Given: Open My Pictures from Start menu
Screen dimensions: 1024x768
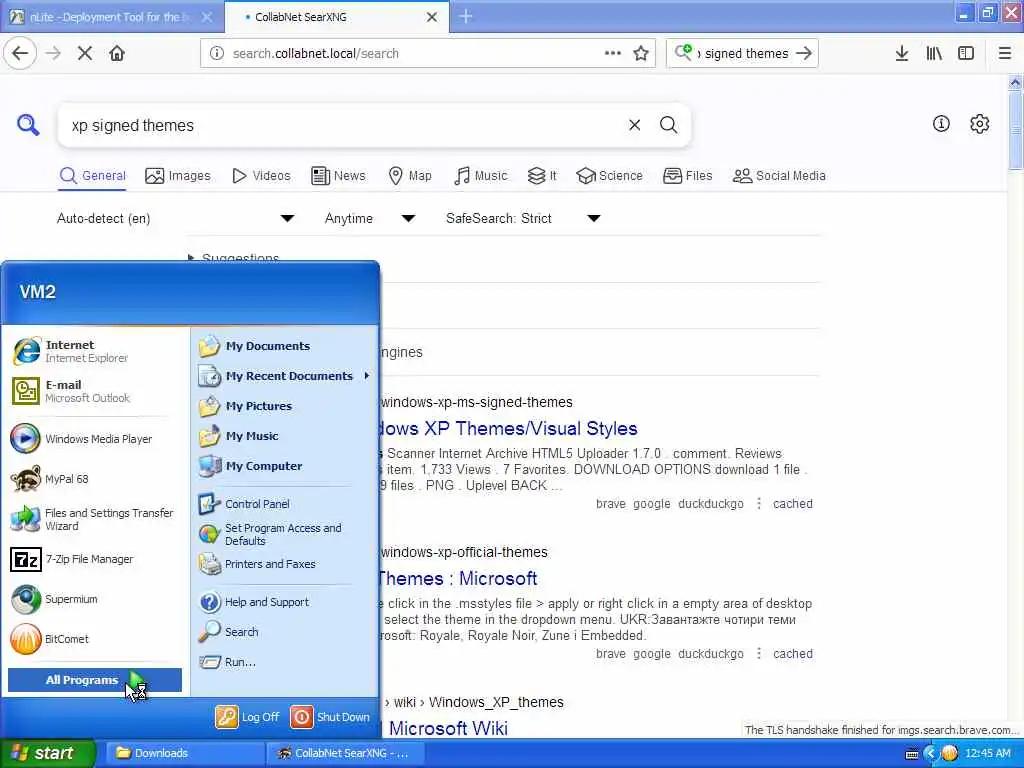Looking at the screenshot, I should point(285,406).
